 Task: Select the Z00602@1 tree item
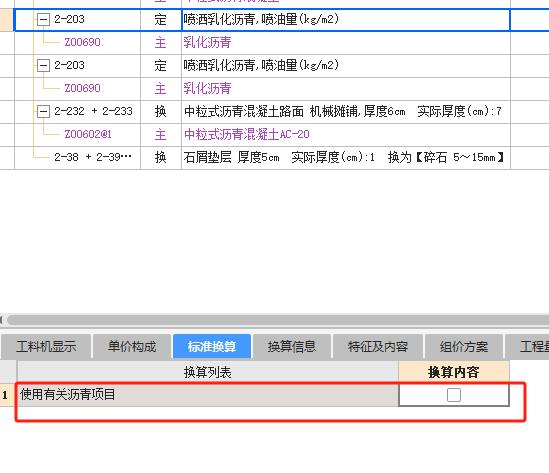click(88, 134)
